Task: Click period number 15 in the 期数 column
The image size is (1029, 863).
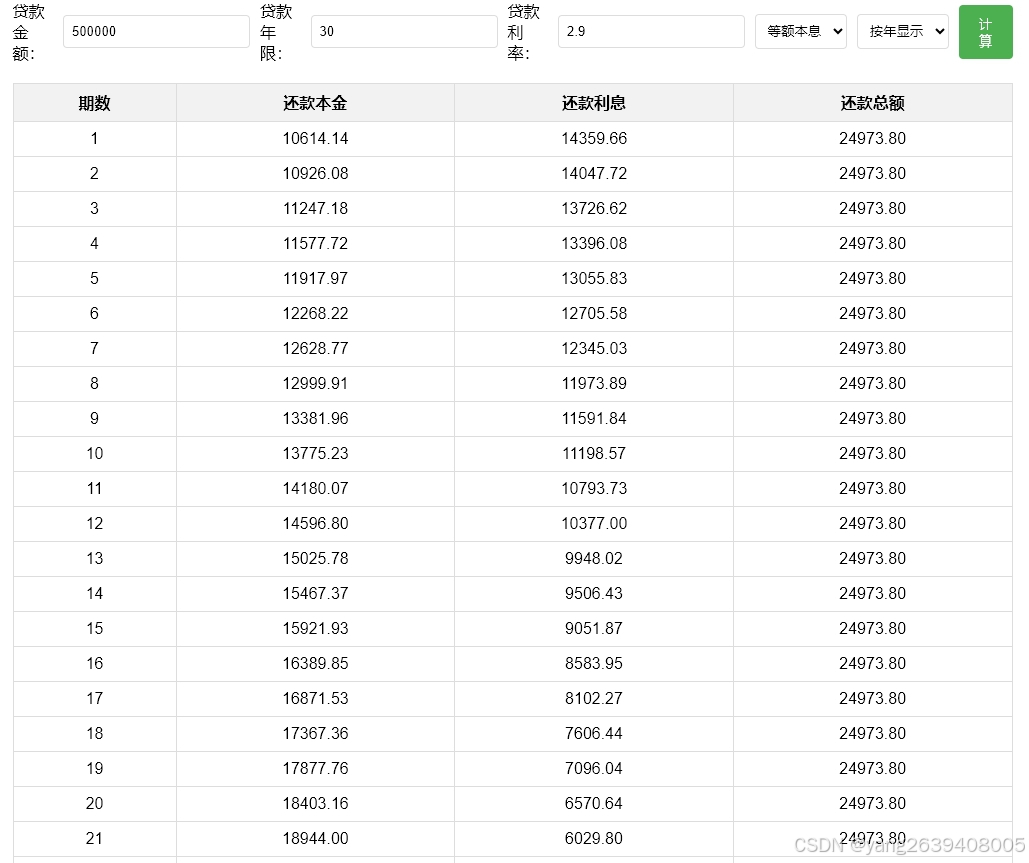Action: point(94,629)
